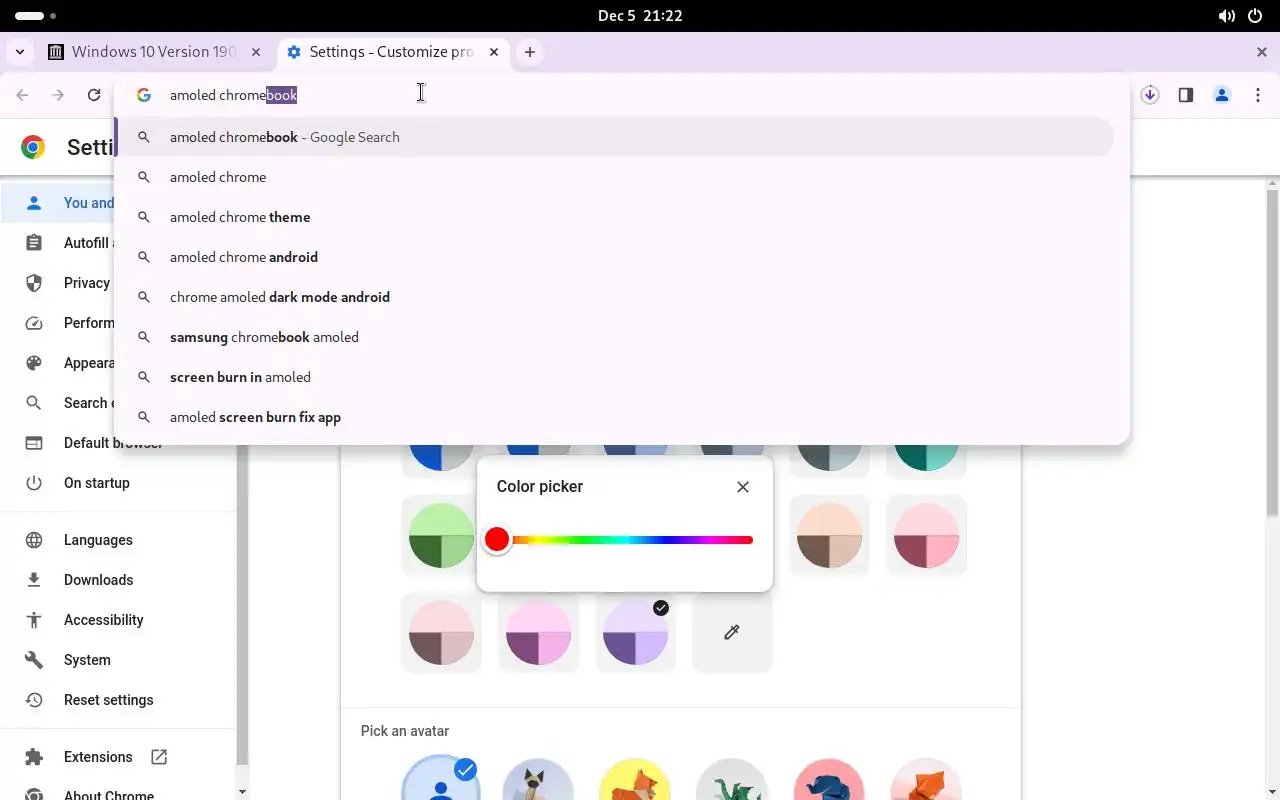Click the Search engine magnifier sidebar icon
Viewport: 1280px width, 800px height.
click(x=34, y=403)
